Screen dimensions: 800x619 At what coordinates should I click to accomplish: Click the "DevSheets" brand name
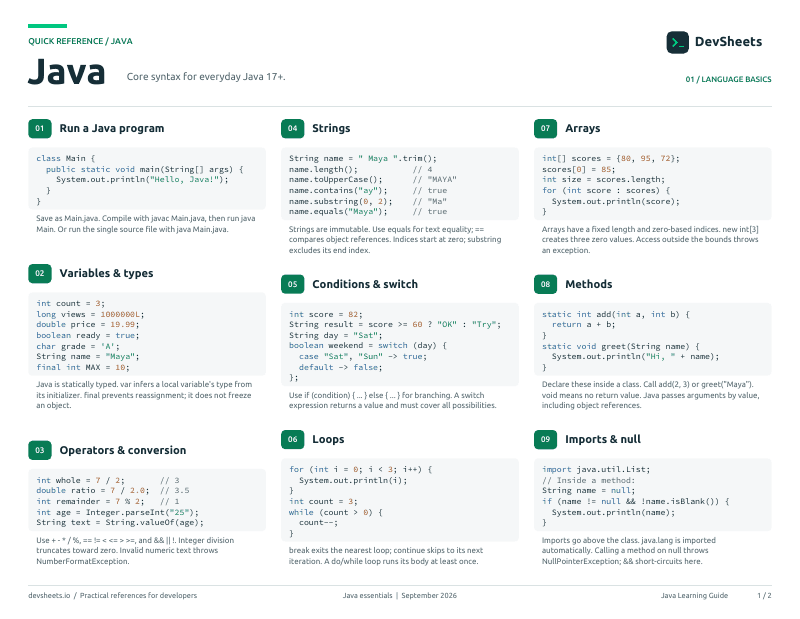(x=728, y=42)
